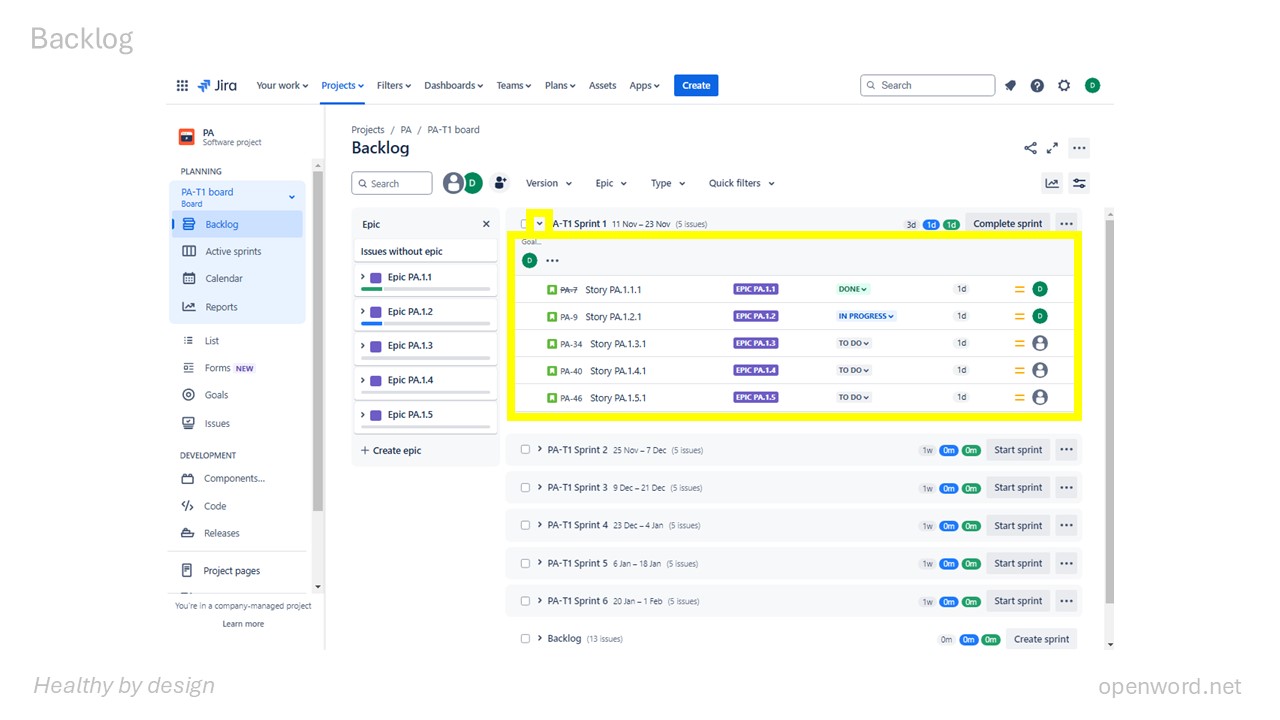Select the PA-T1 Sprint 6 checkbox
This screenshot has width=1280, height=720.
click(525, 601)
